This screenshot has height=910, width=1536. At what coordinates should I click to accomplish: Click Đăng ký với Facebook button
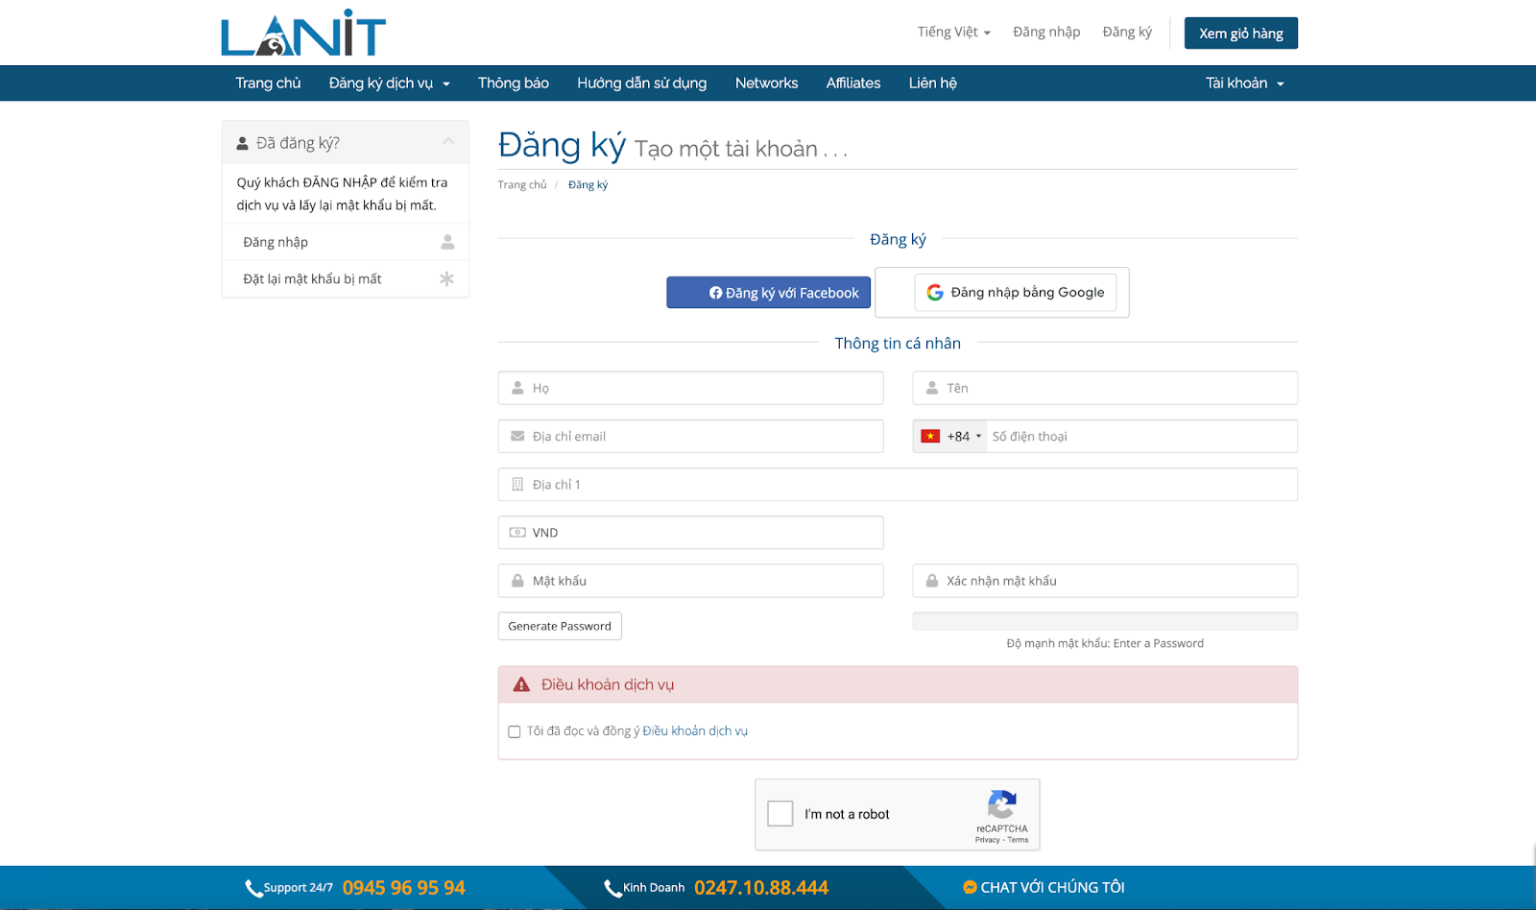(x=769, y=293)
